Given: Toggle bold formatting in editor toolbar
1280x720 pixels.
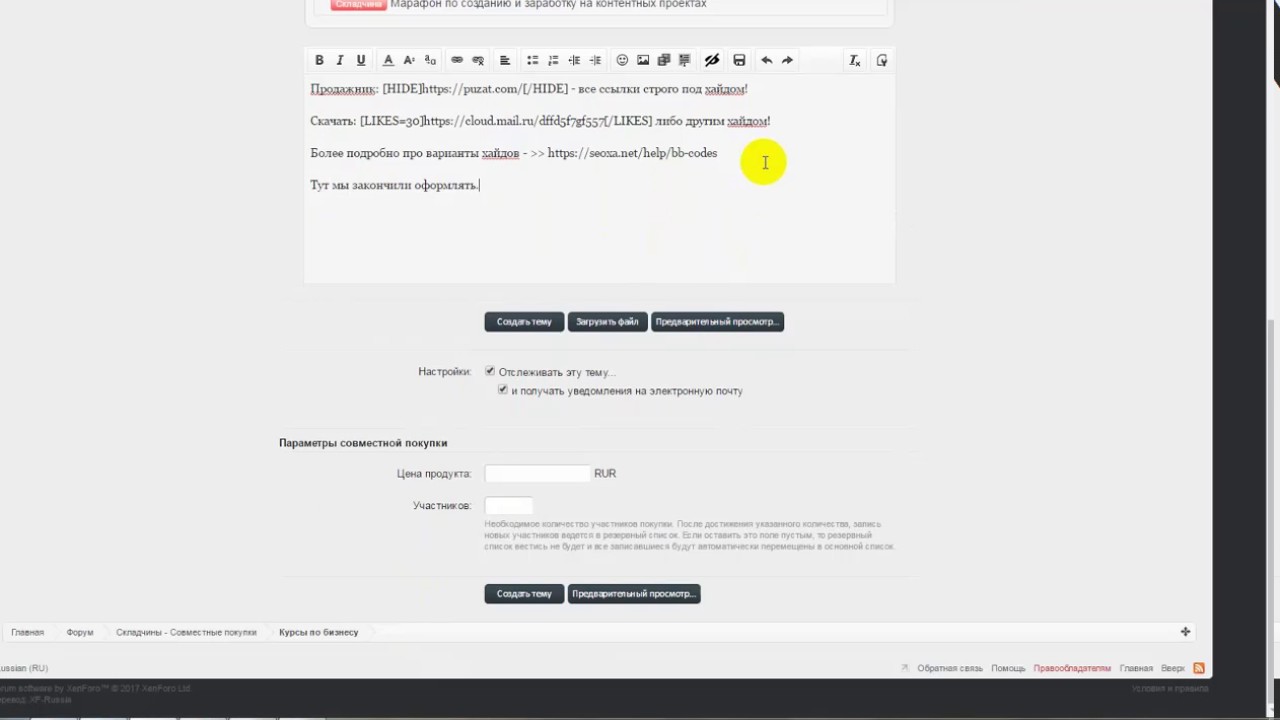Looking at the screenshot, I should [319, 61].
